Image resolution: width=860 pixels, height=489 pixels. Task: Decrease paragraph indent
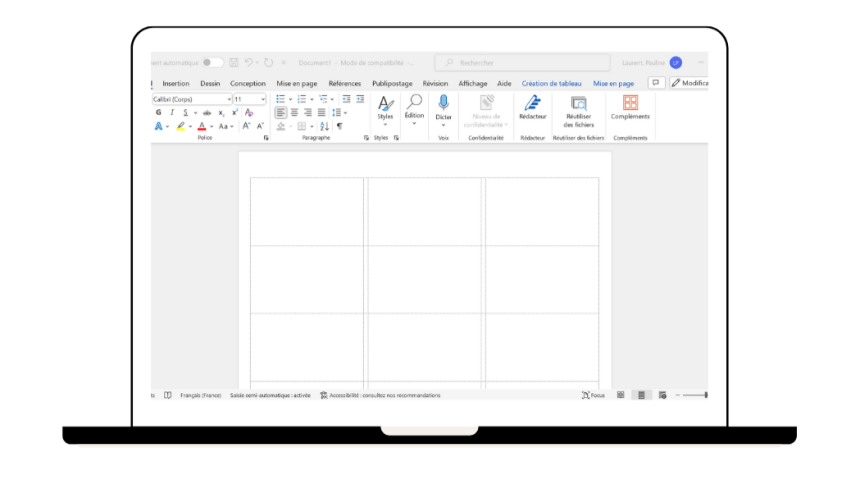coord(346,99)
